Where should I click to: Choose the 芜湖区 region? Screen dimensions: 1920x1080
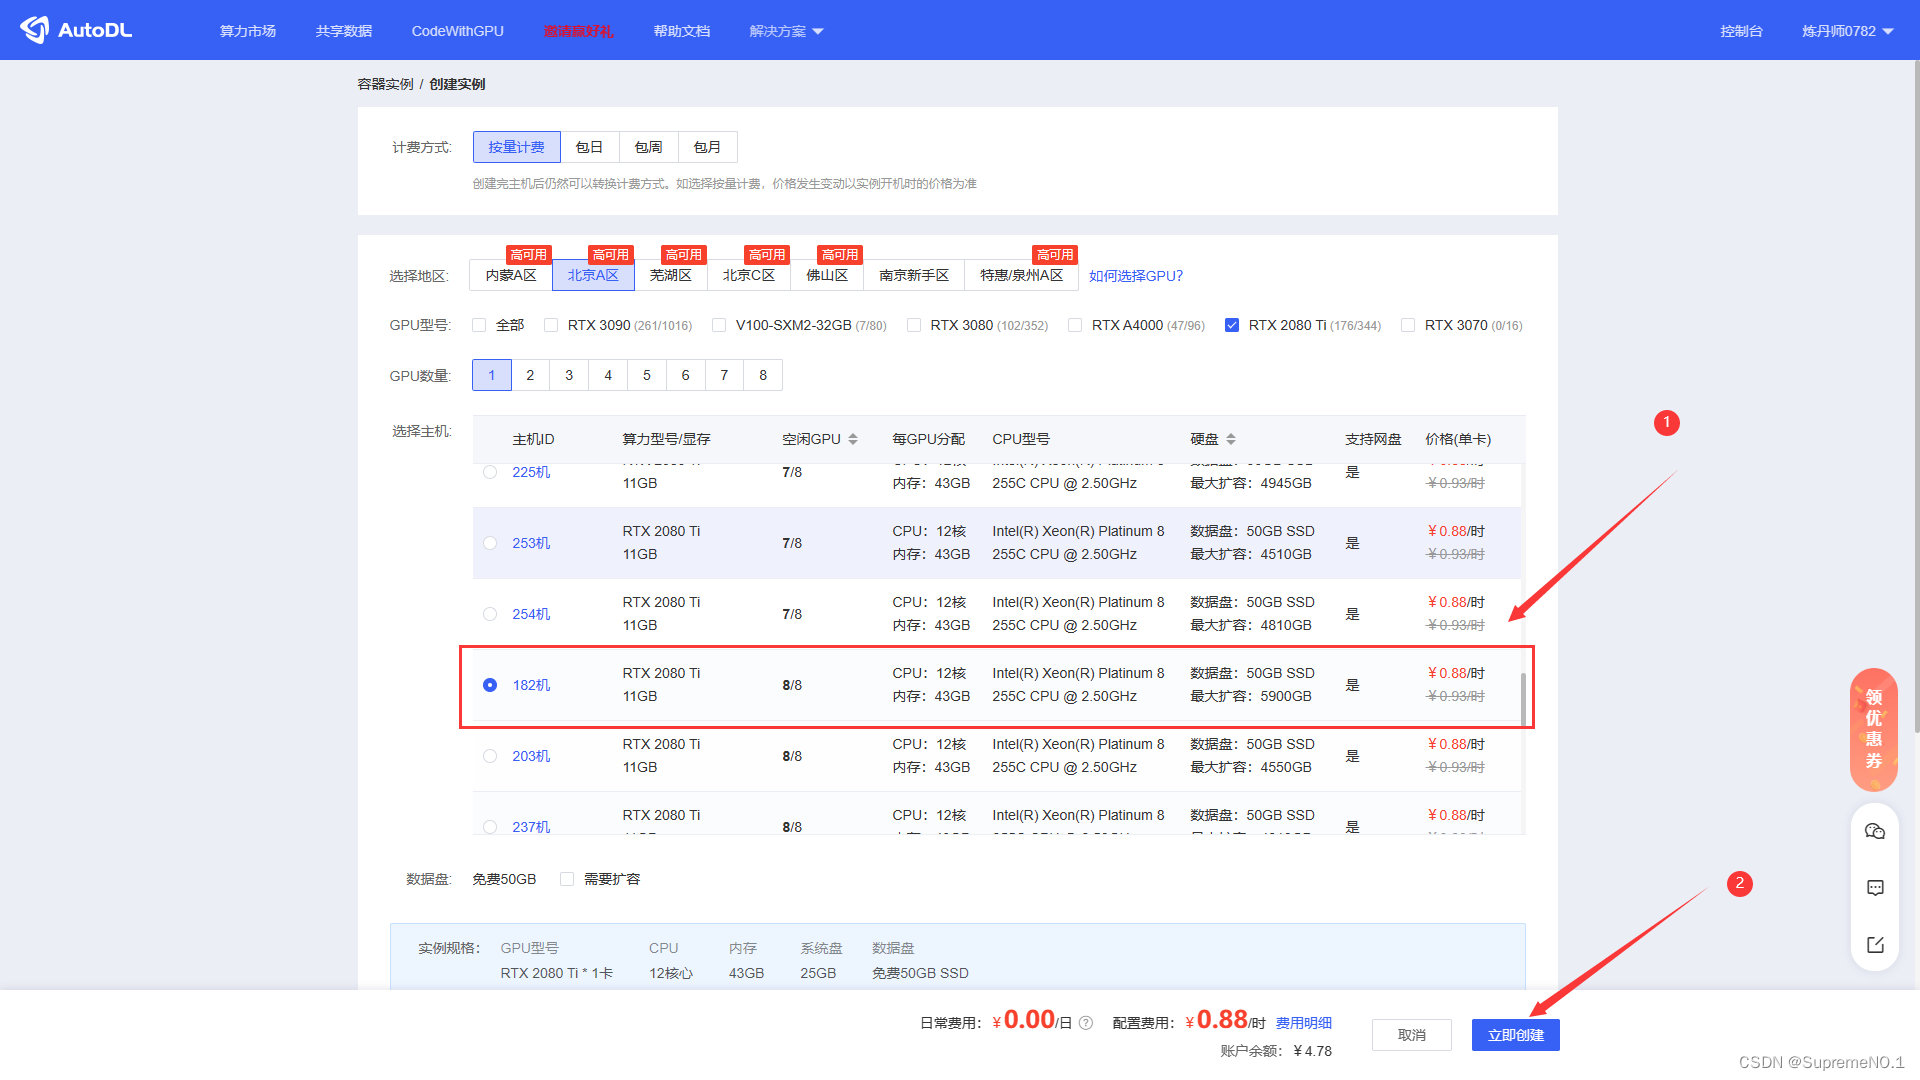coord(671,275)
